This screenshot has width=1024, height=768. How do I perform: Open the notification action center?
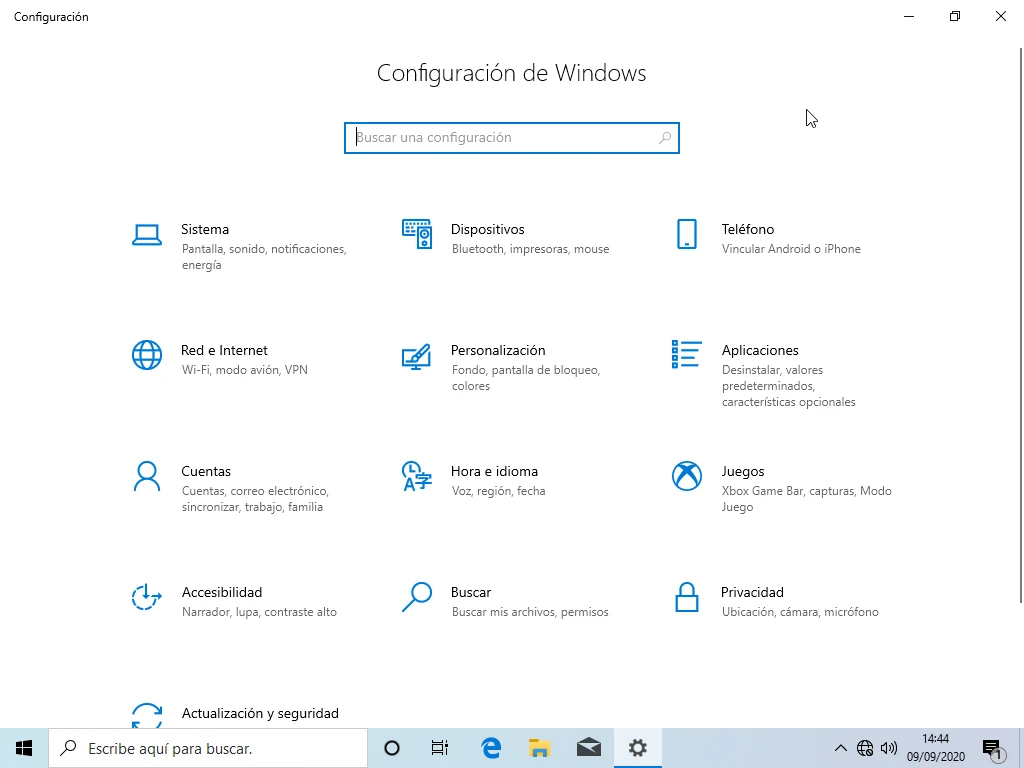(x=992, y=748)
